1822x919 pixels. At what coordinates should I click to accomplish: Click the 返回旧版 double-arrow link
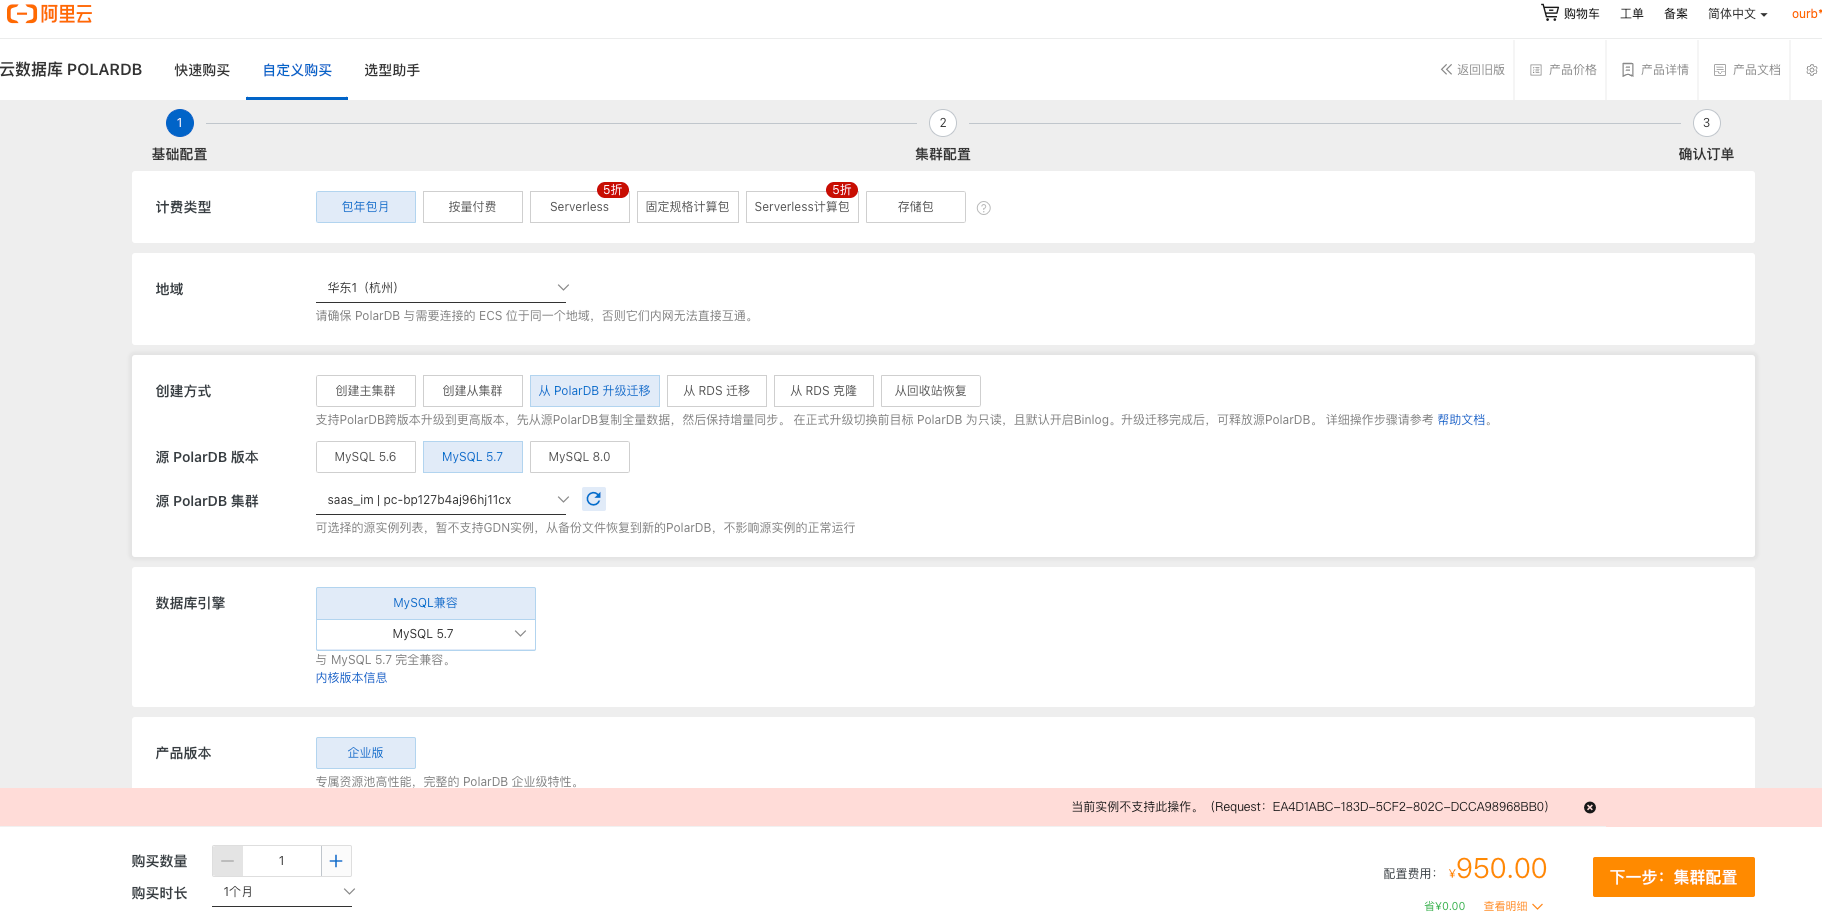pos(1472,70)
